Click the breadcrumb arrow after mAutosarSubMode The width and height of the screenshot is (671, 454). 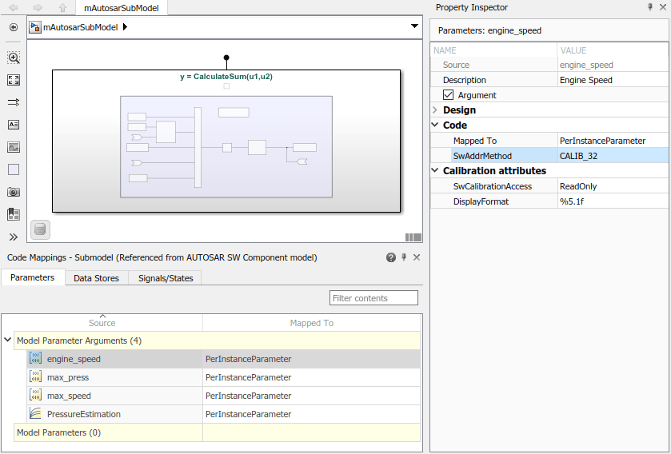[x=125, y=27]
